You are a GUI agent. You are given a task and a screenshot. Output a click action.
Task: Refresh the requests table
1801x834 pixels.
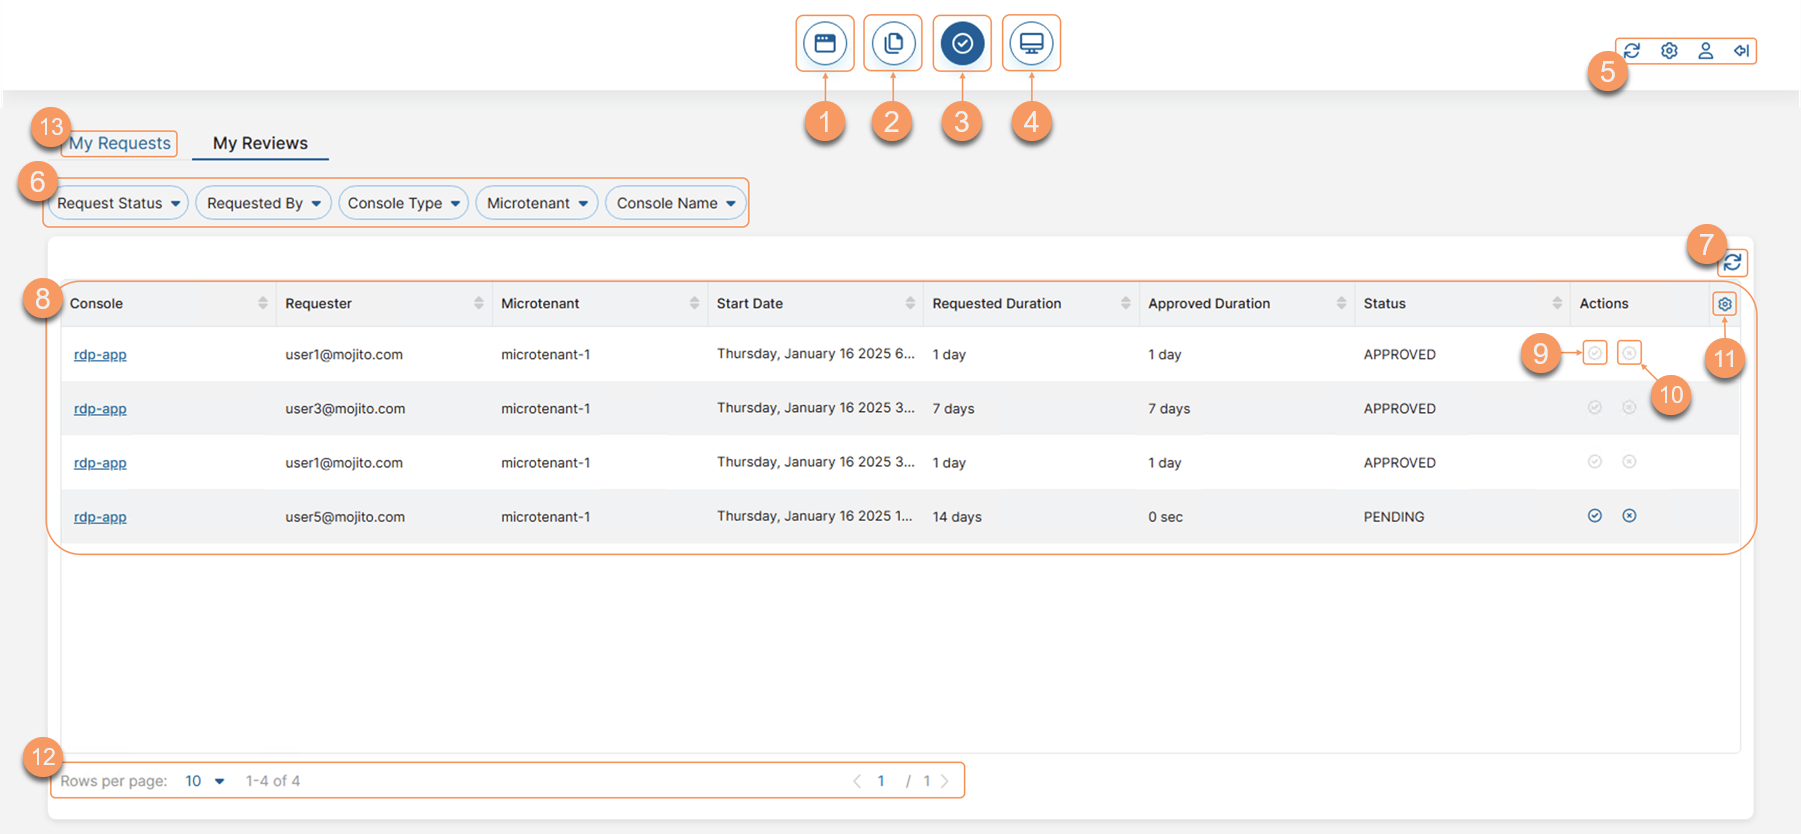(x=1733, y=263)
